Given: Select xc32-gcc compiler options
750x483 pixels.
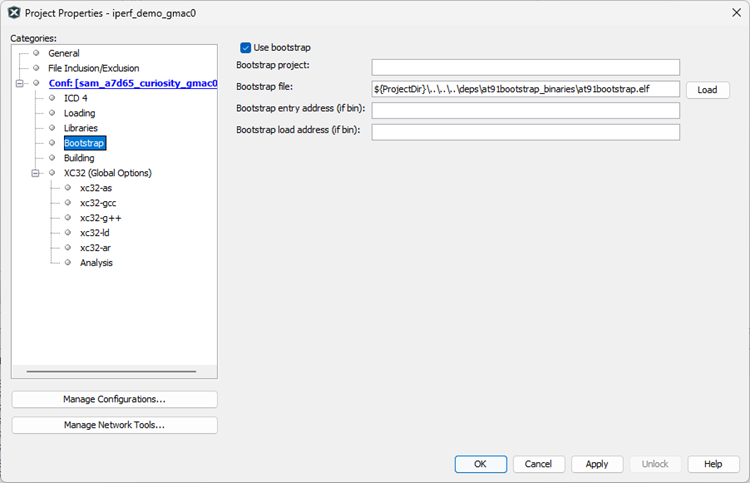Looking at the screenshot, I should tap(98, 203).
